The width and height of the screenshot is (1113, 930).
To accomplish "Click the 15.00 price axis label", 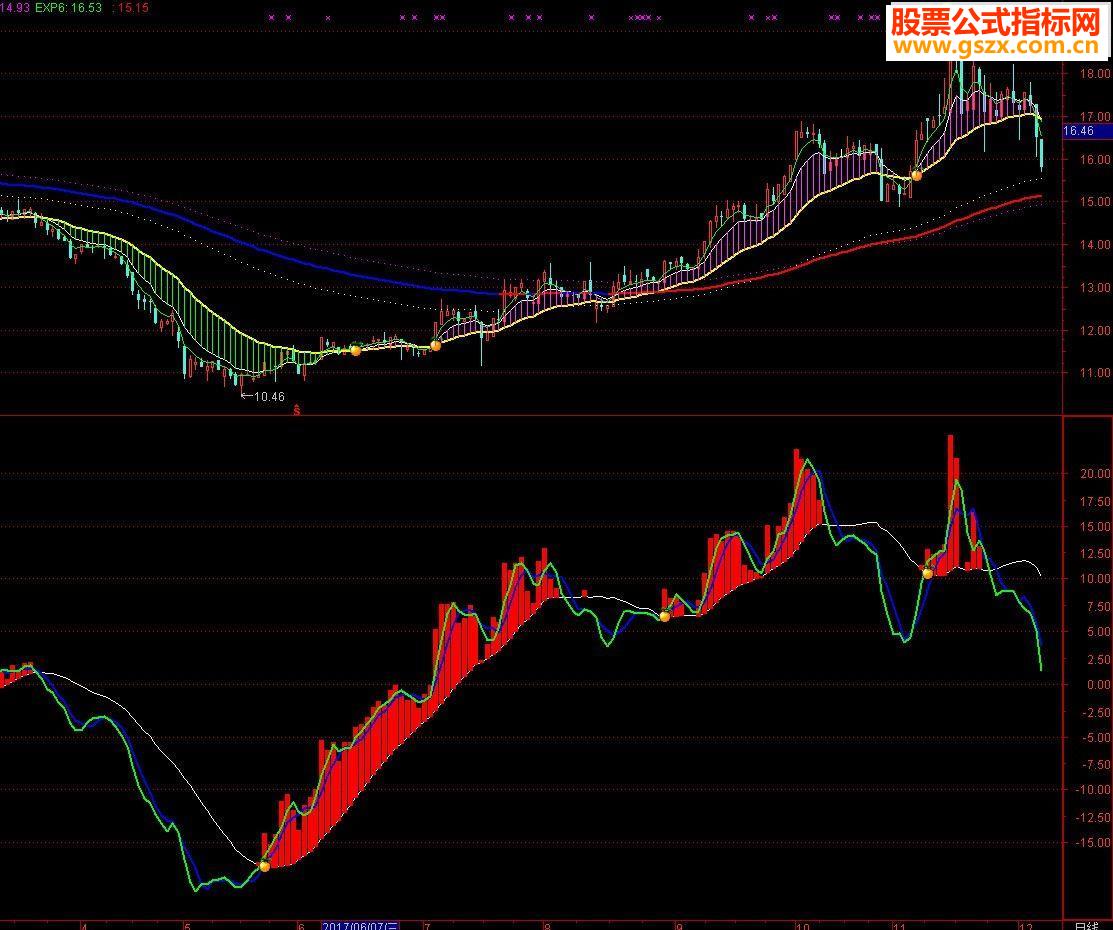I will coord(1094,202).
